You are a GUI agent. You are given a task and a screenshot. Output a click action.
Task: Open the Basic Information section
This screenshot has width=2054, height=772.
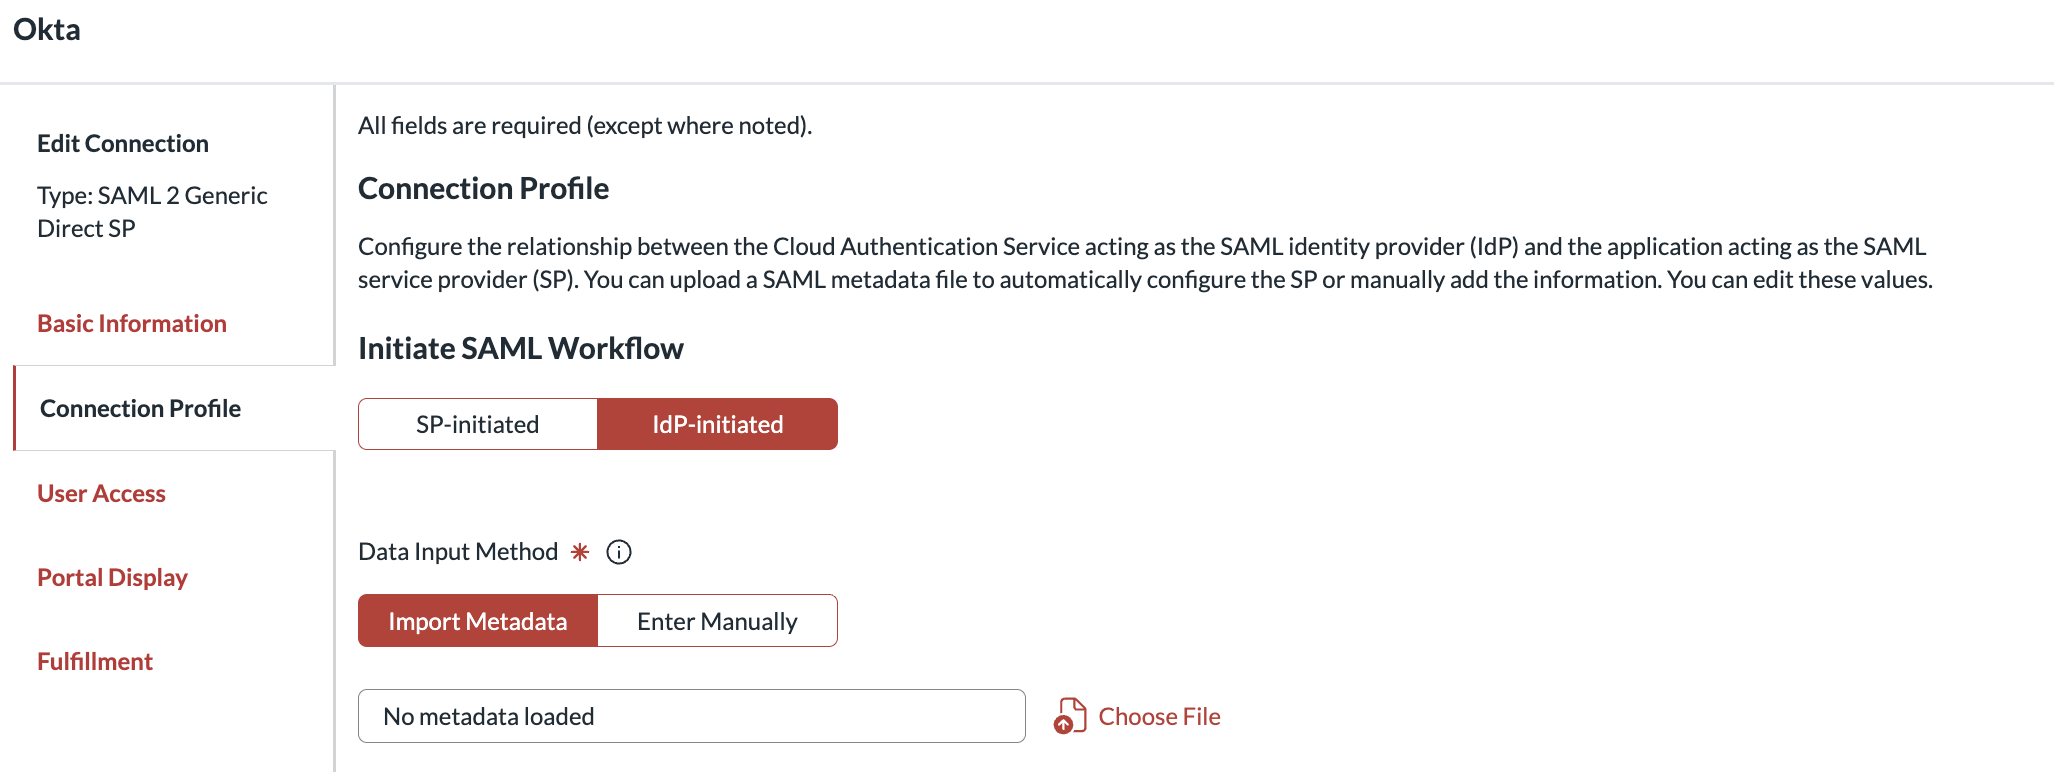[x=132, y=324]
